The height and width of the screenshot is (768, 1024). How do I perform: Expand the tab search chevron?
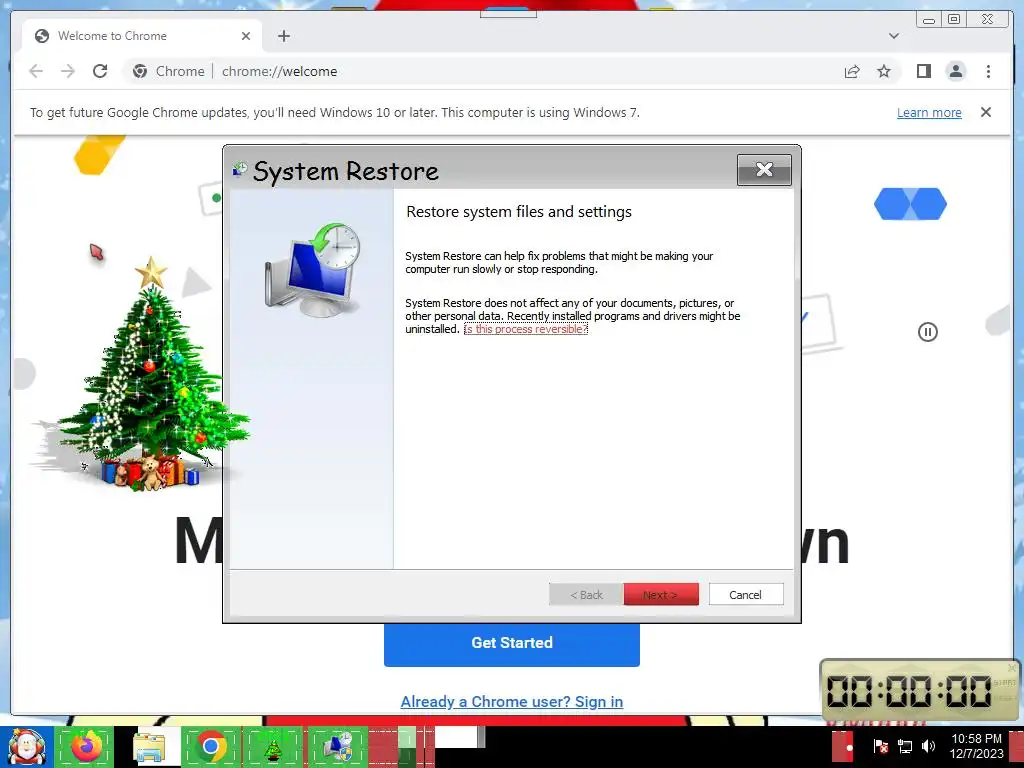tap(893, 36)
